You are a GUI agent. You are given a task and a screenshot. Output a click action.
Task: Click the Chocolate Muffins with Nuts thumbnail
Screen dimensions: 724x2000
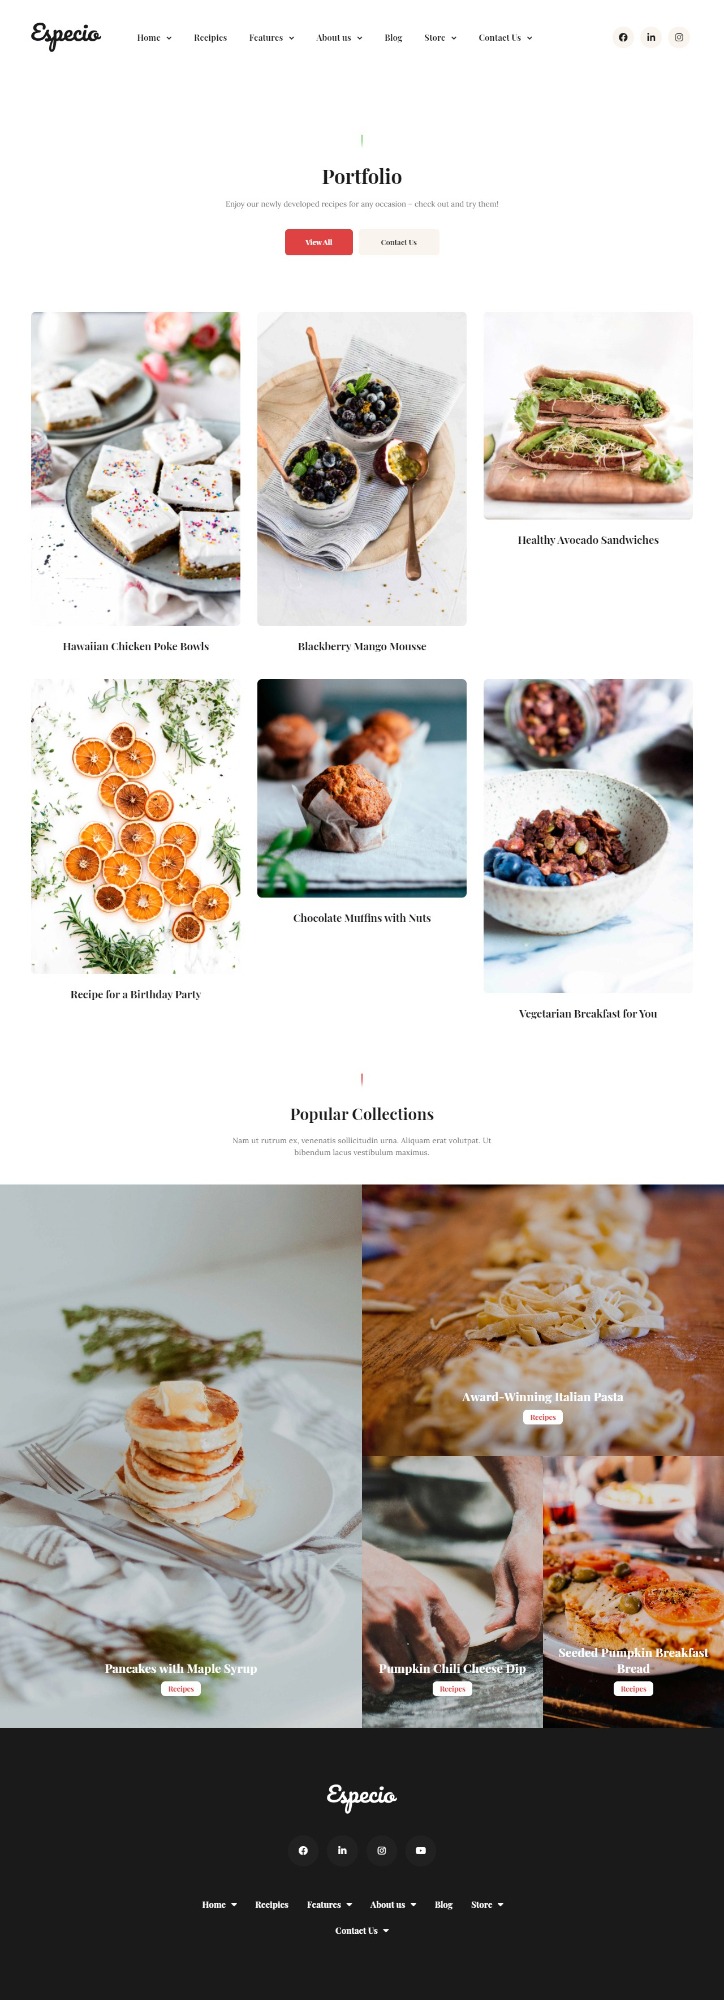pyautogui.click(x=362, y=788)
